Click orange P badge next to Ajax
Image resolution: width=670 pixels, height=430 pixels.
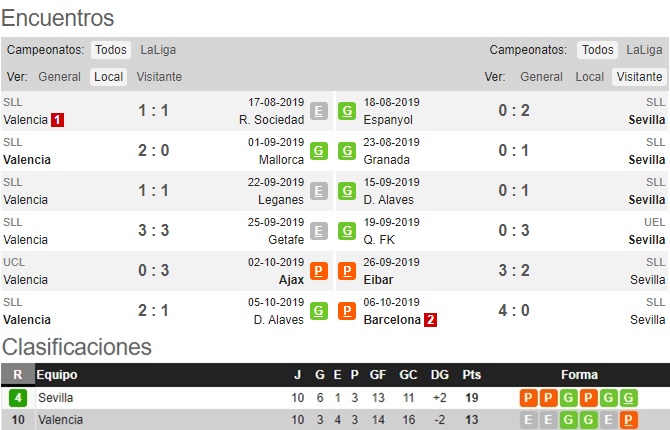pyautogui.click(x=319, y=271)
